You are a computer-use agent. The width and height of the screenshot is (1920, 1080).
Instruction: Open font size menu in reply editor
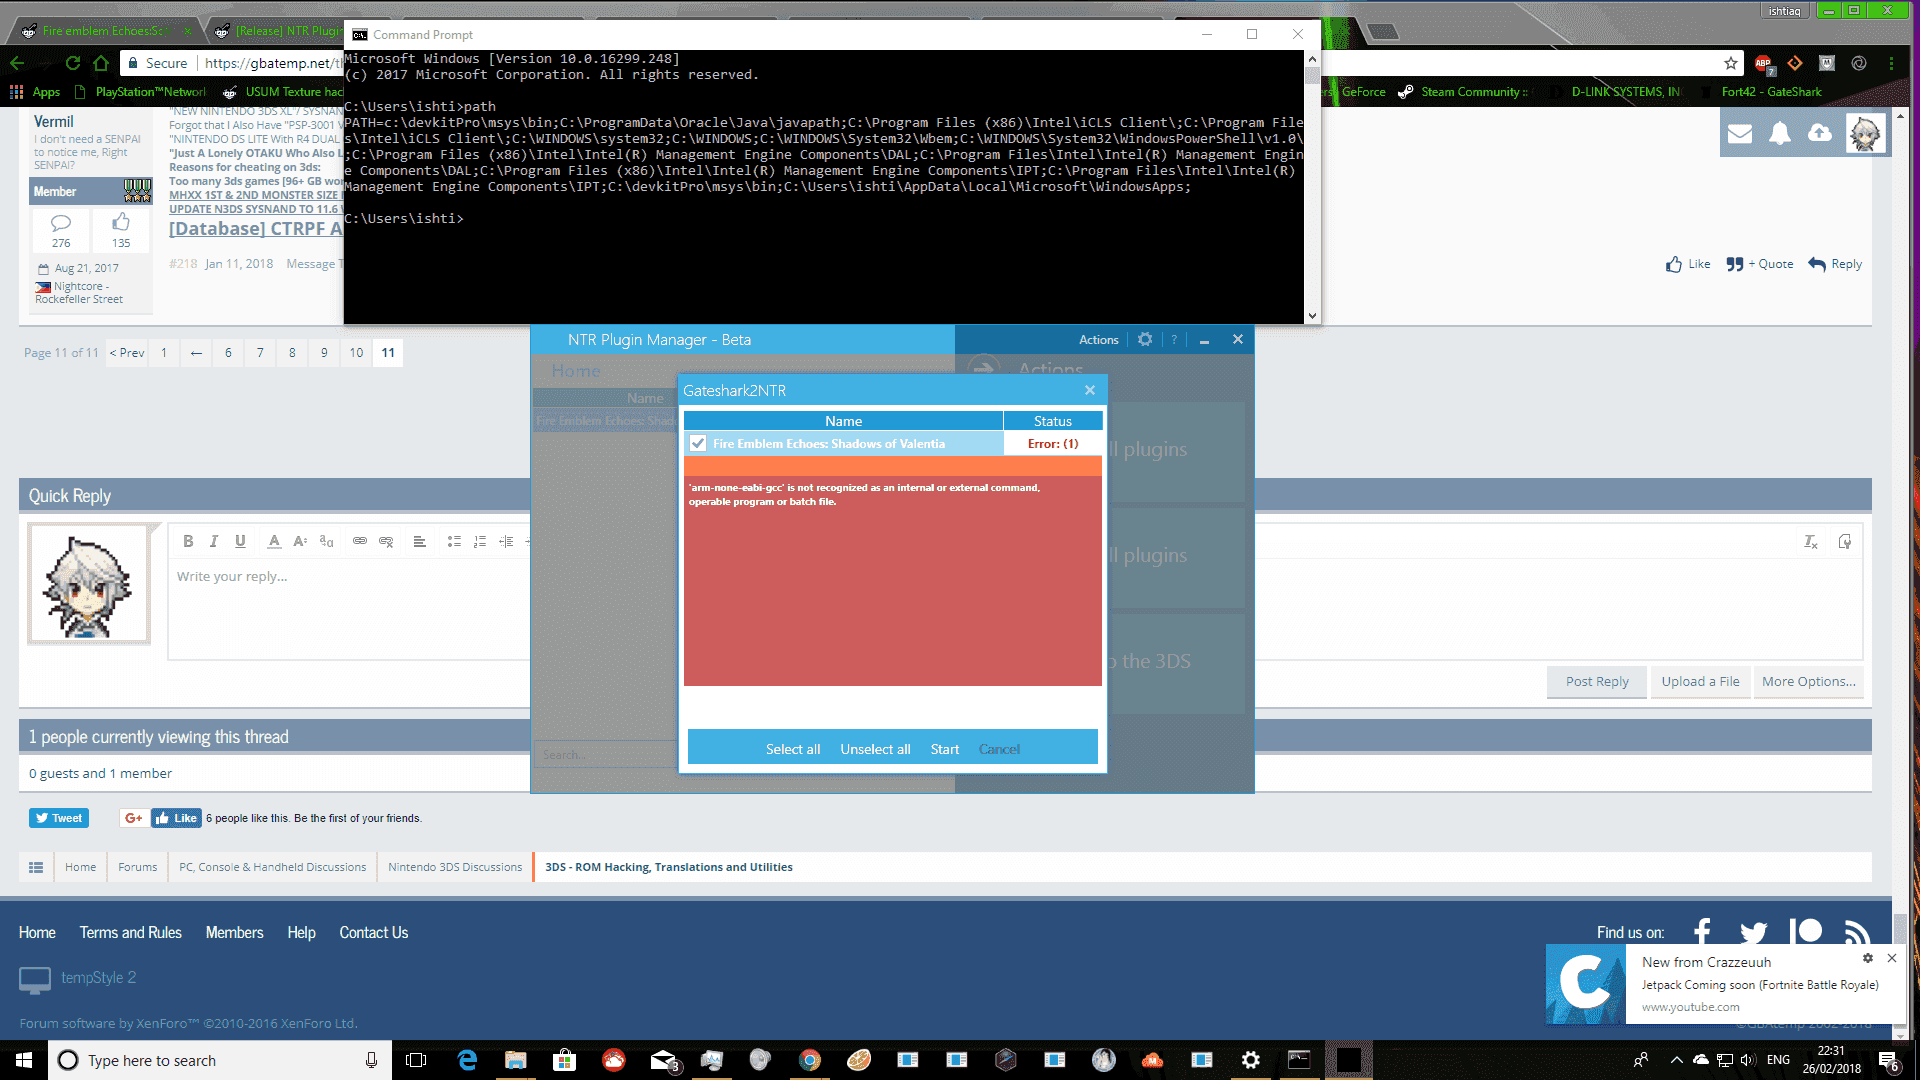(300, 541)
